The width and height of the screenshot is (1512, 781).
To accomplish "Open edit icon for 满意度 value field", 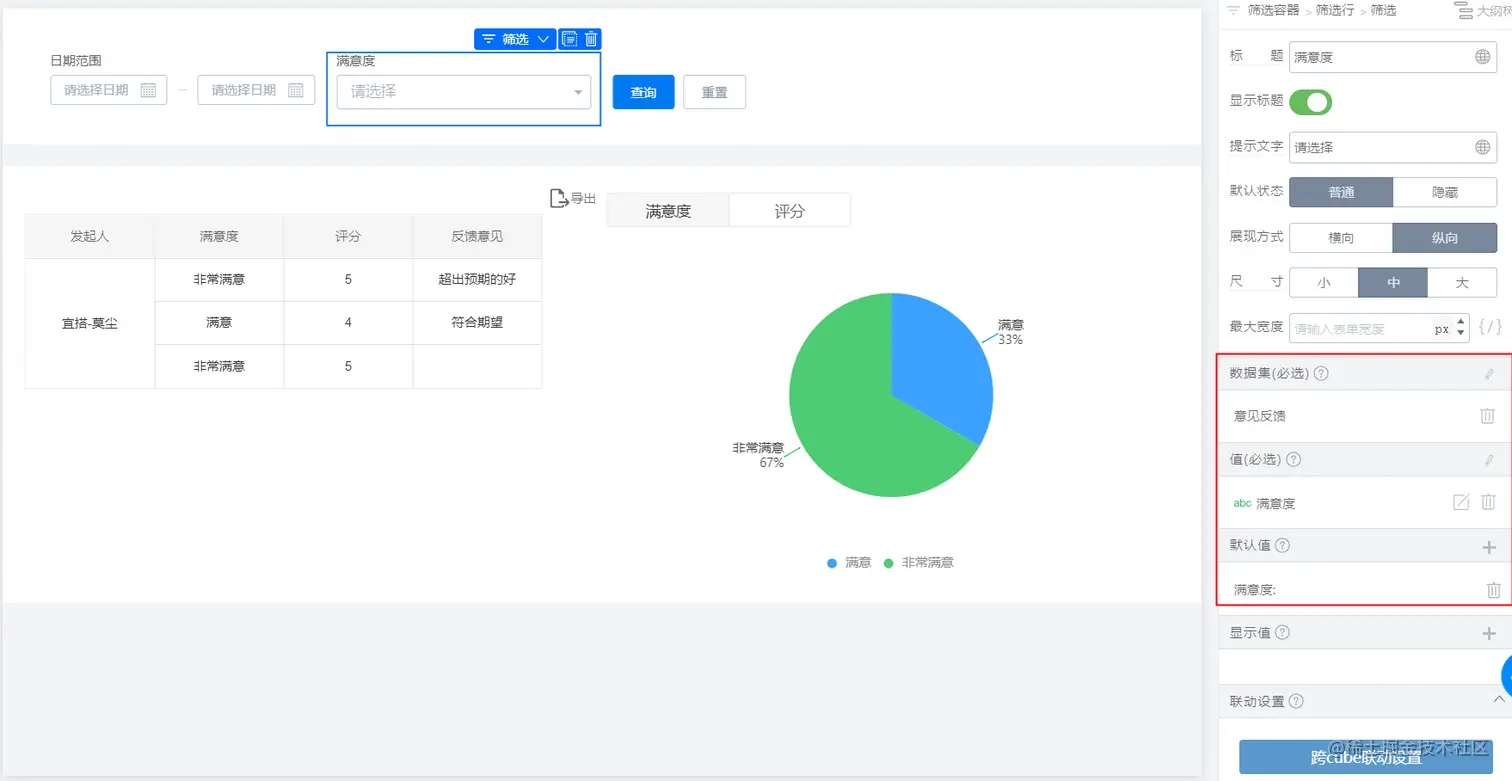I will coord(1461,503).
